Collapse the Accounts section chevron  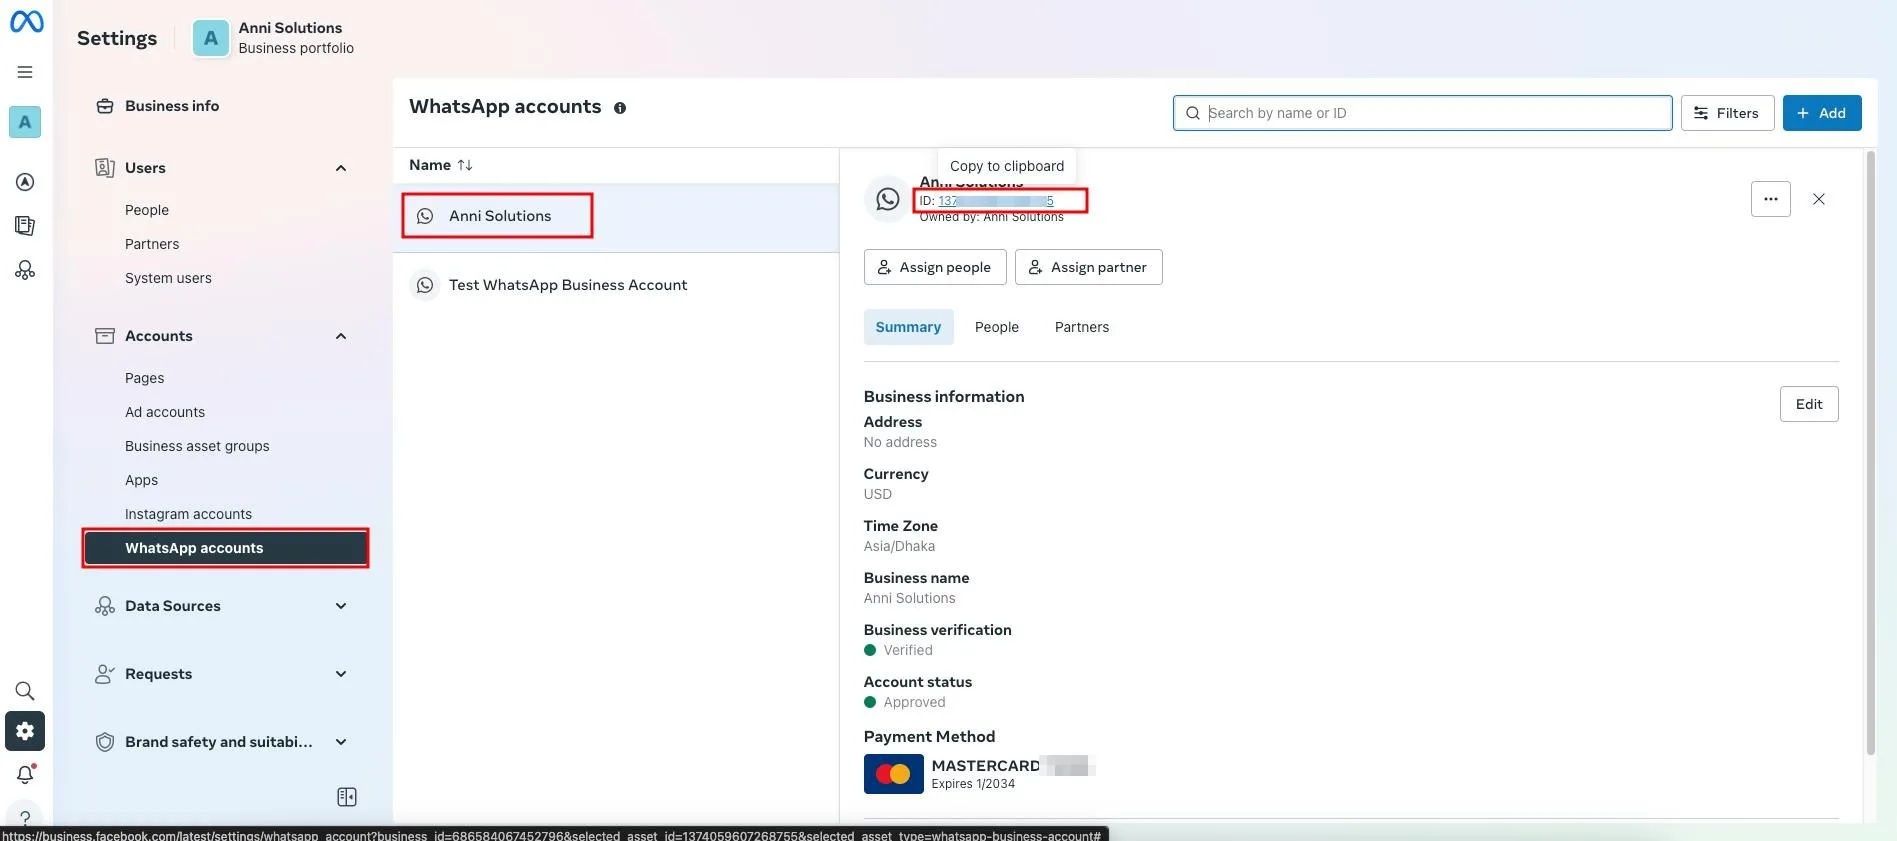[341, 336]
